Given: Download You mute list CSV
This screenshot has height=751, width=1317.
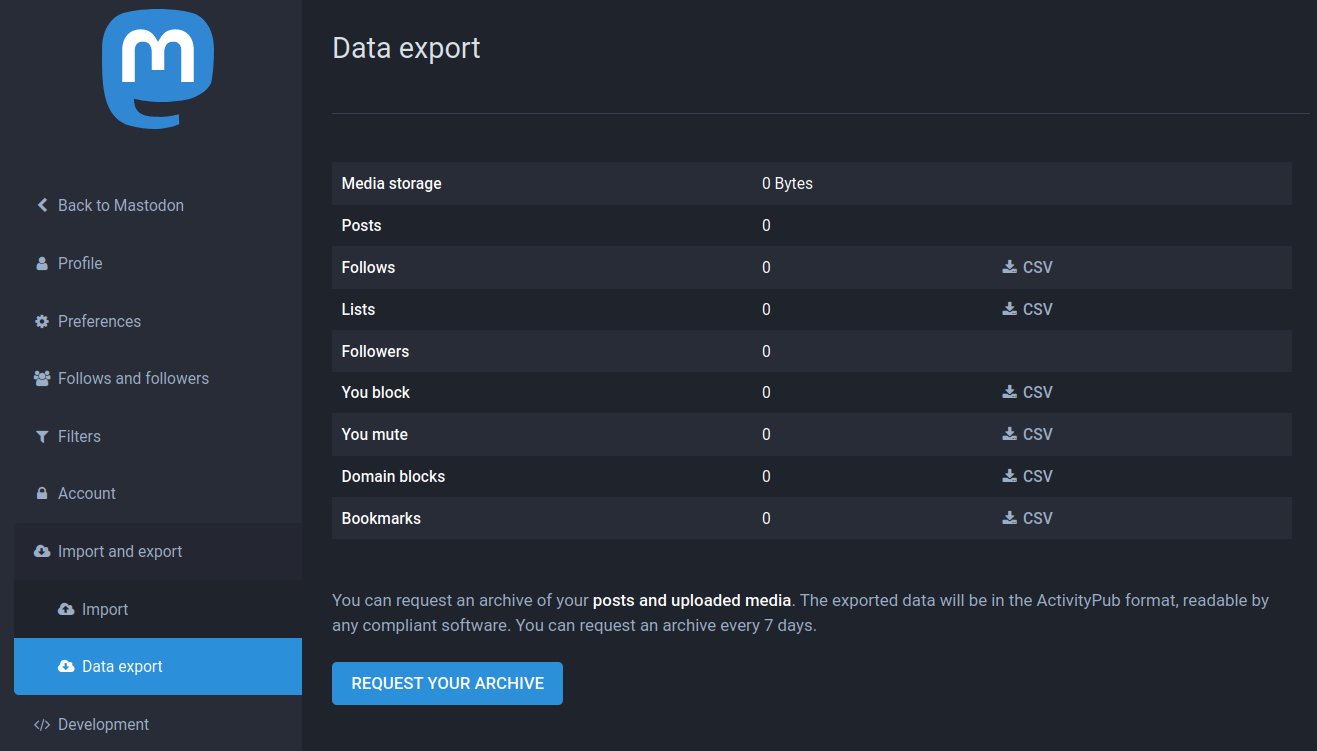Looking at the screenshot, I should coord(1028,434).
